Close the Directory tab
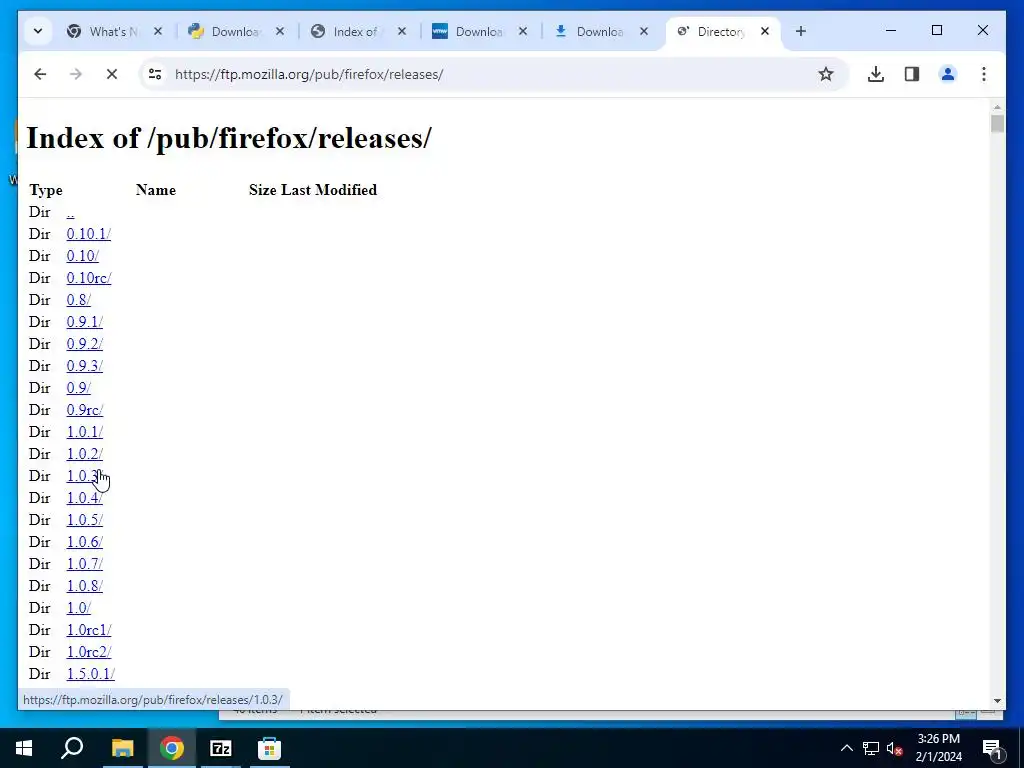Screen dimensions: 1024x768 [765, 31]
